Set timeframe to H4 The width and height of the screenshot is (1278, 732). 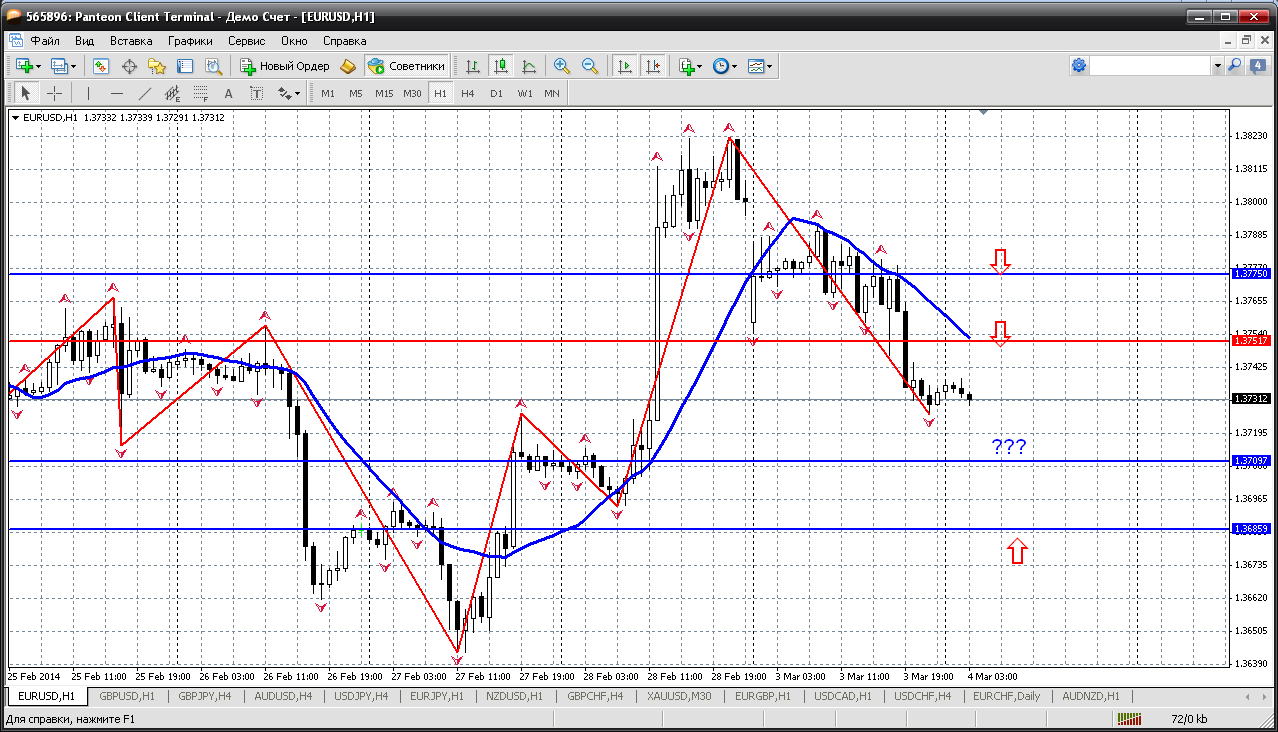click(468, 93)
